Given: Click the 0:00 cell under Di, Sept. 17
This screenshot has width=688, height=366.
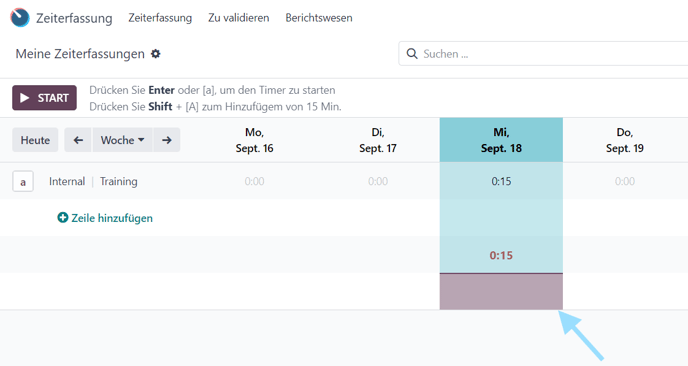Looking at the screenshot, I should (x=378, y=181).
